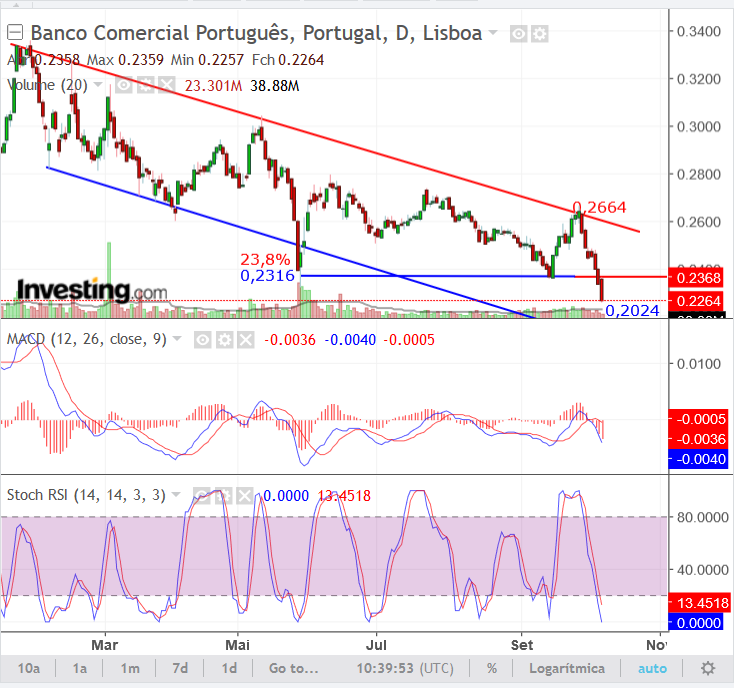
Task: Open the Go to... date dialog
Action: 294,668
